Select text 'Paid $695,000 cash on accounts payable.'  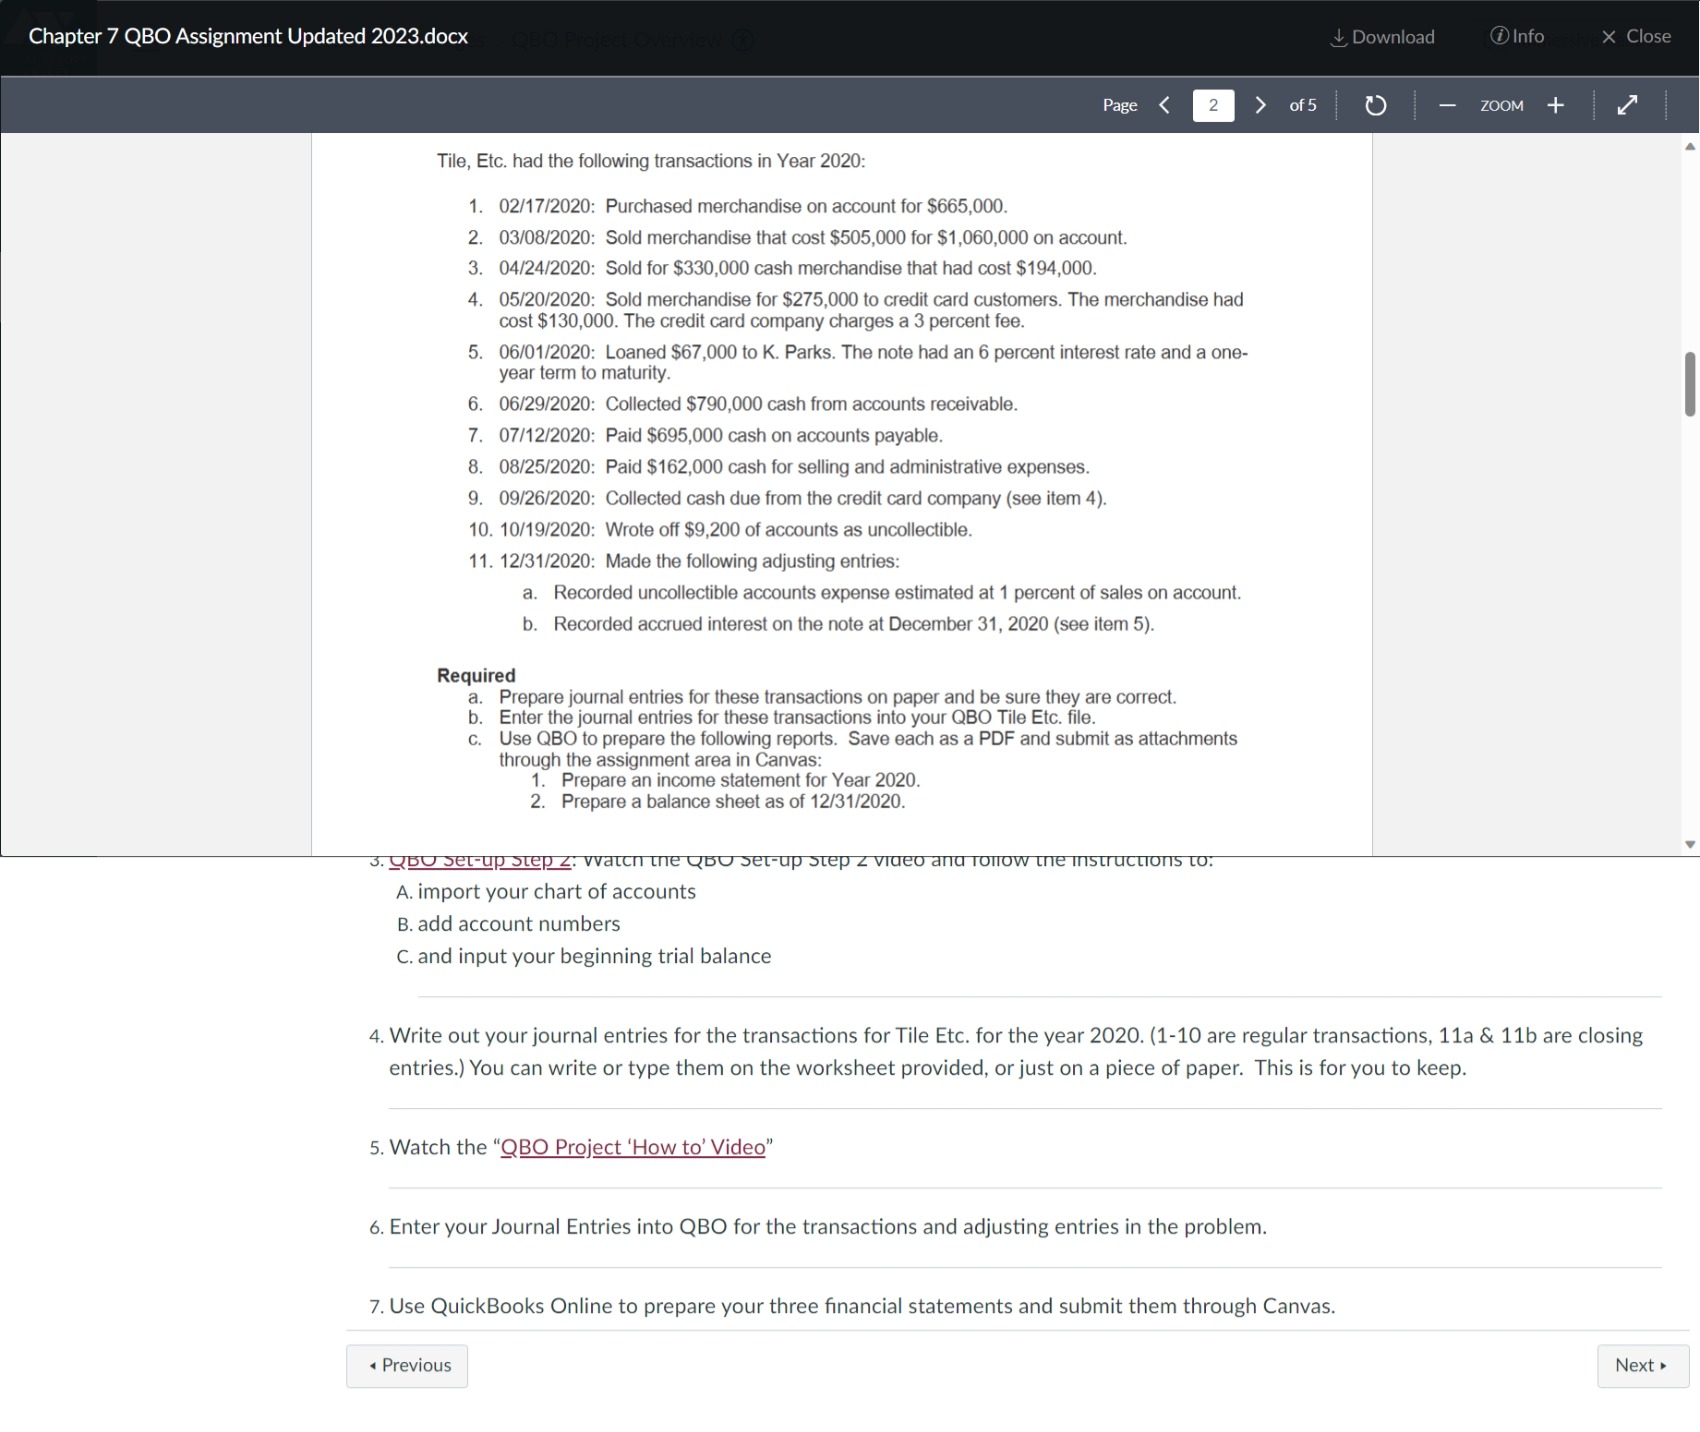click(774, 436)
